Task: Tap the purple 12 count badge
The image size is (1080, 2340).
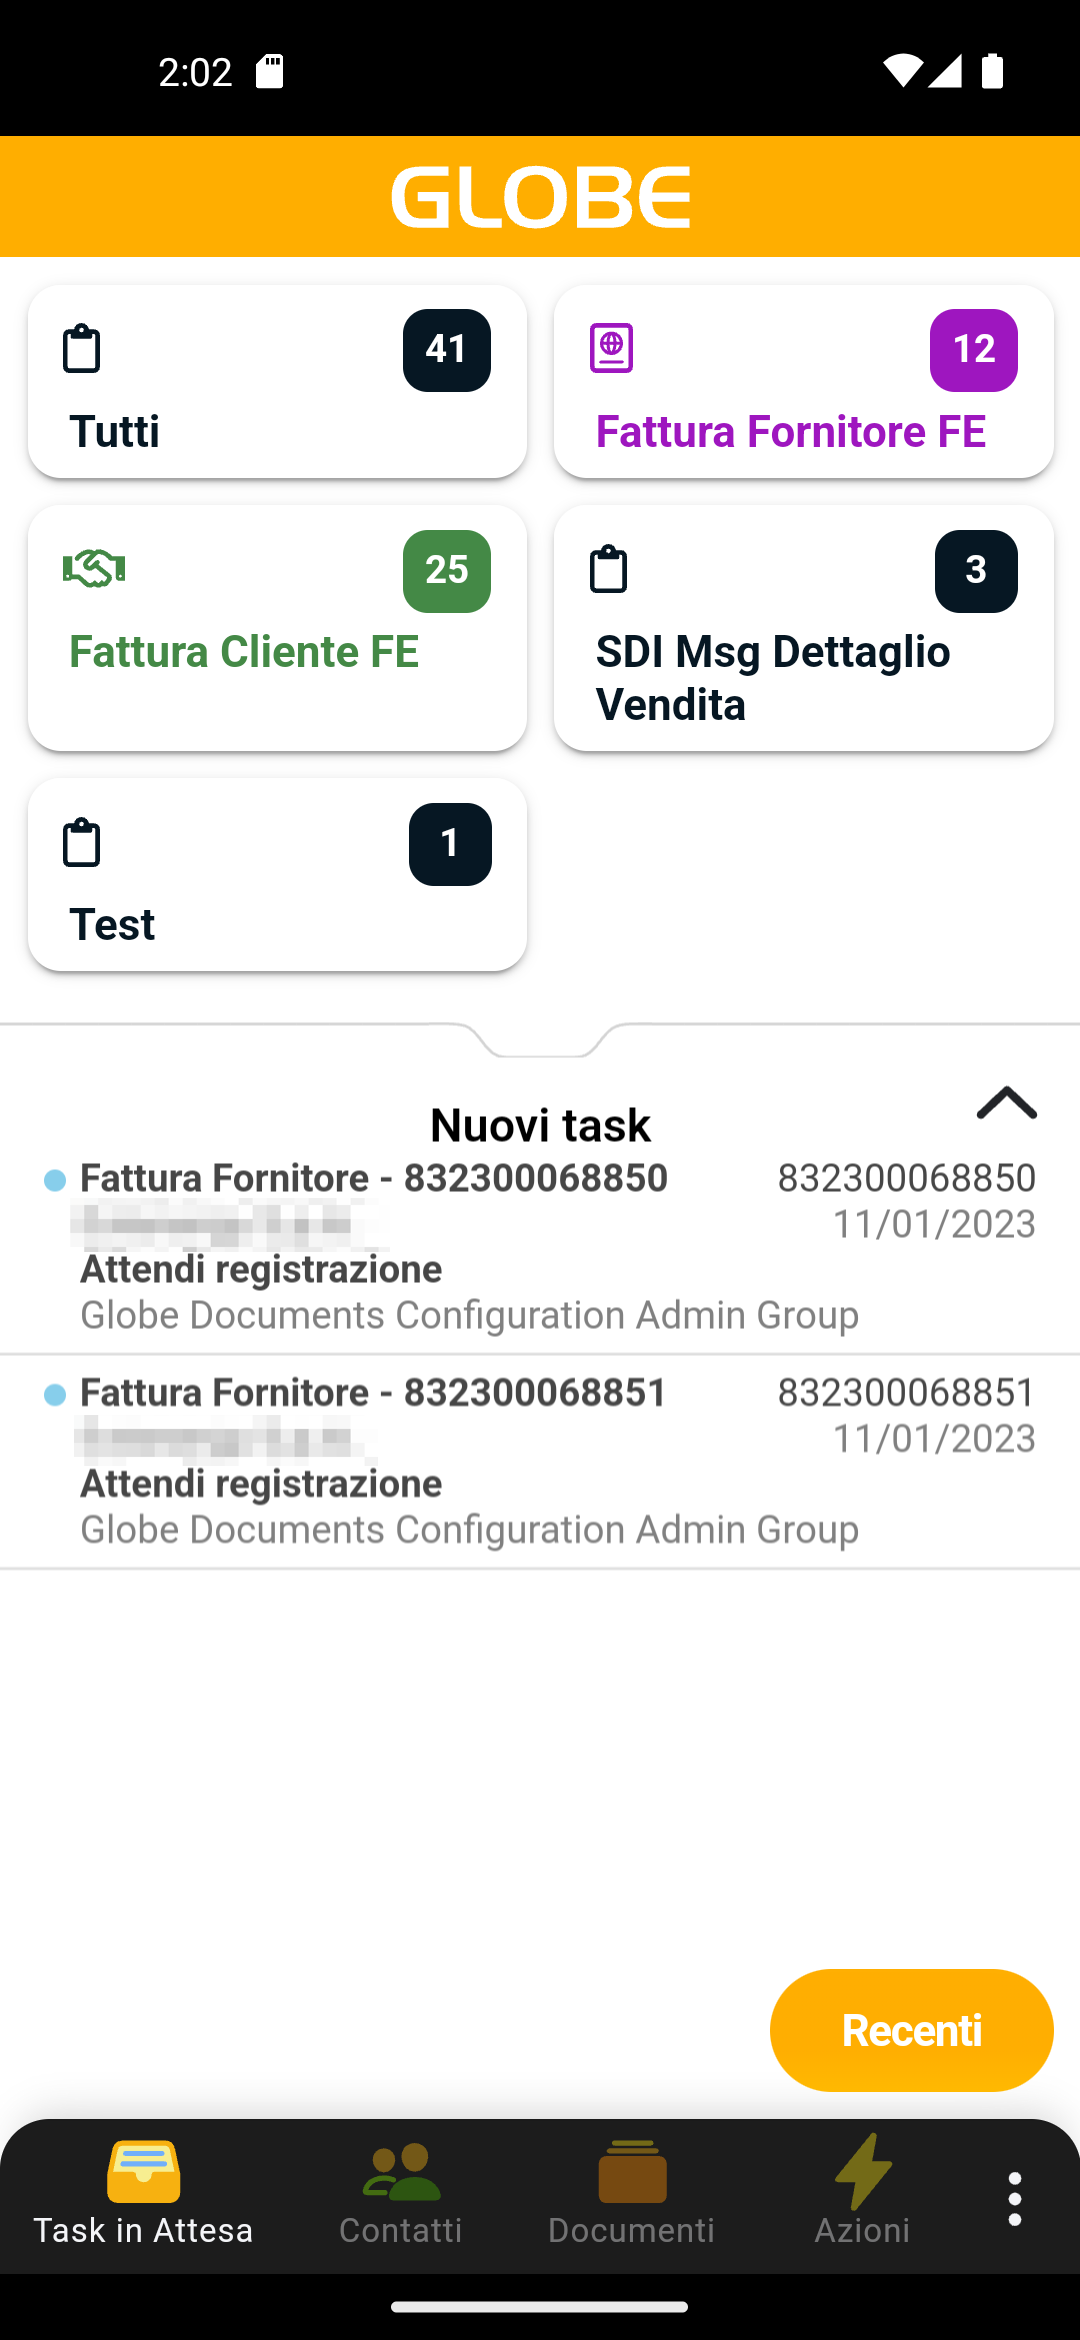Action: [973, 350]
